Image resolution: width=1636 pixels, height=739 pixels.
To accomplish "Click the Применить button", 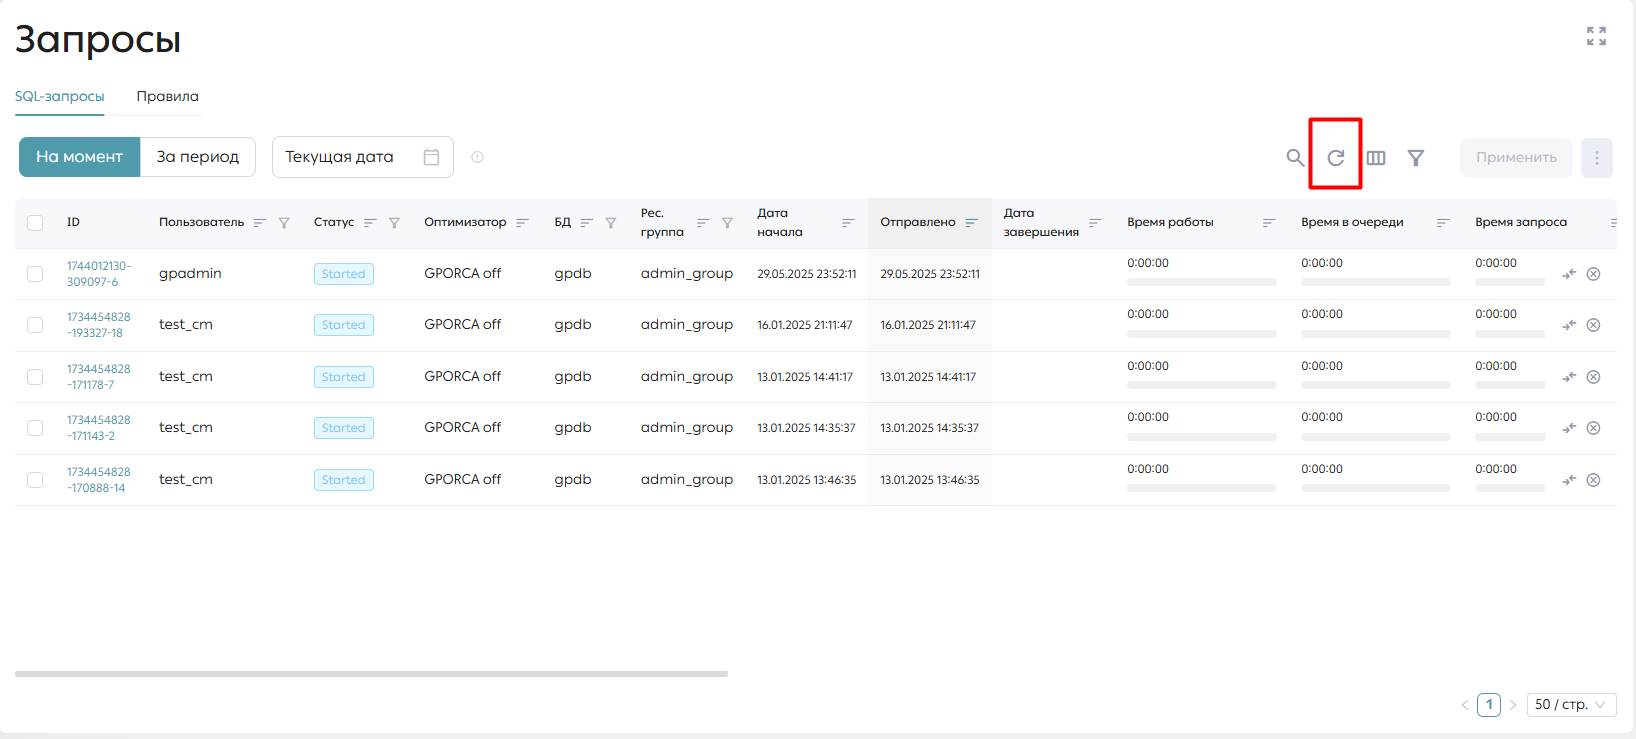I will [1516, 158].
